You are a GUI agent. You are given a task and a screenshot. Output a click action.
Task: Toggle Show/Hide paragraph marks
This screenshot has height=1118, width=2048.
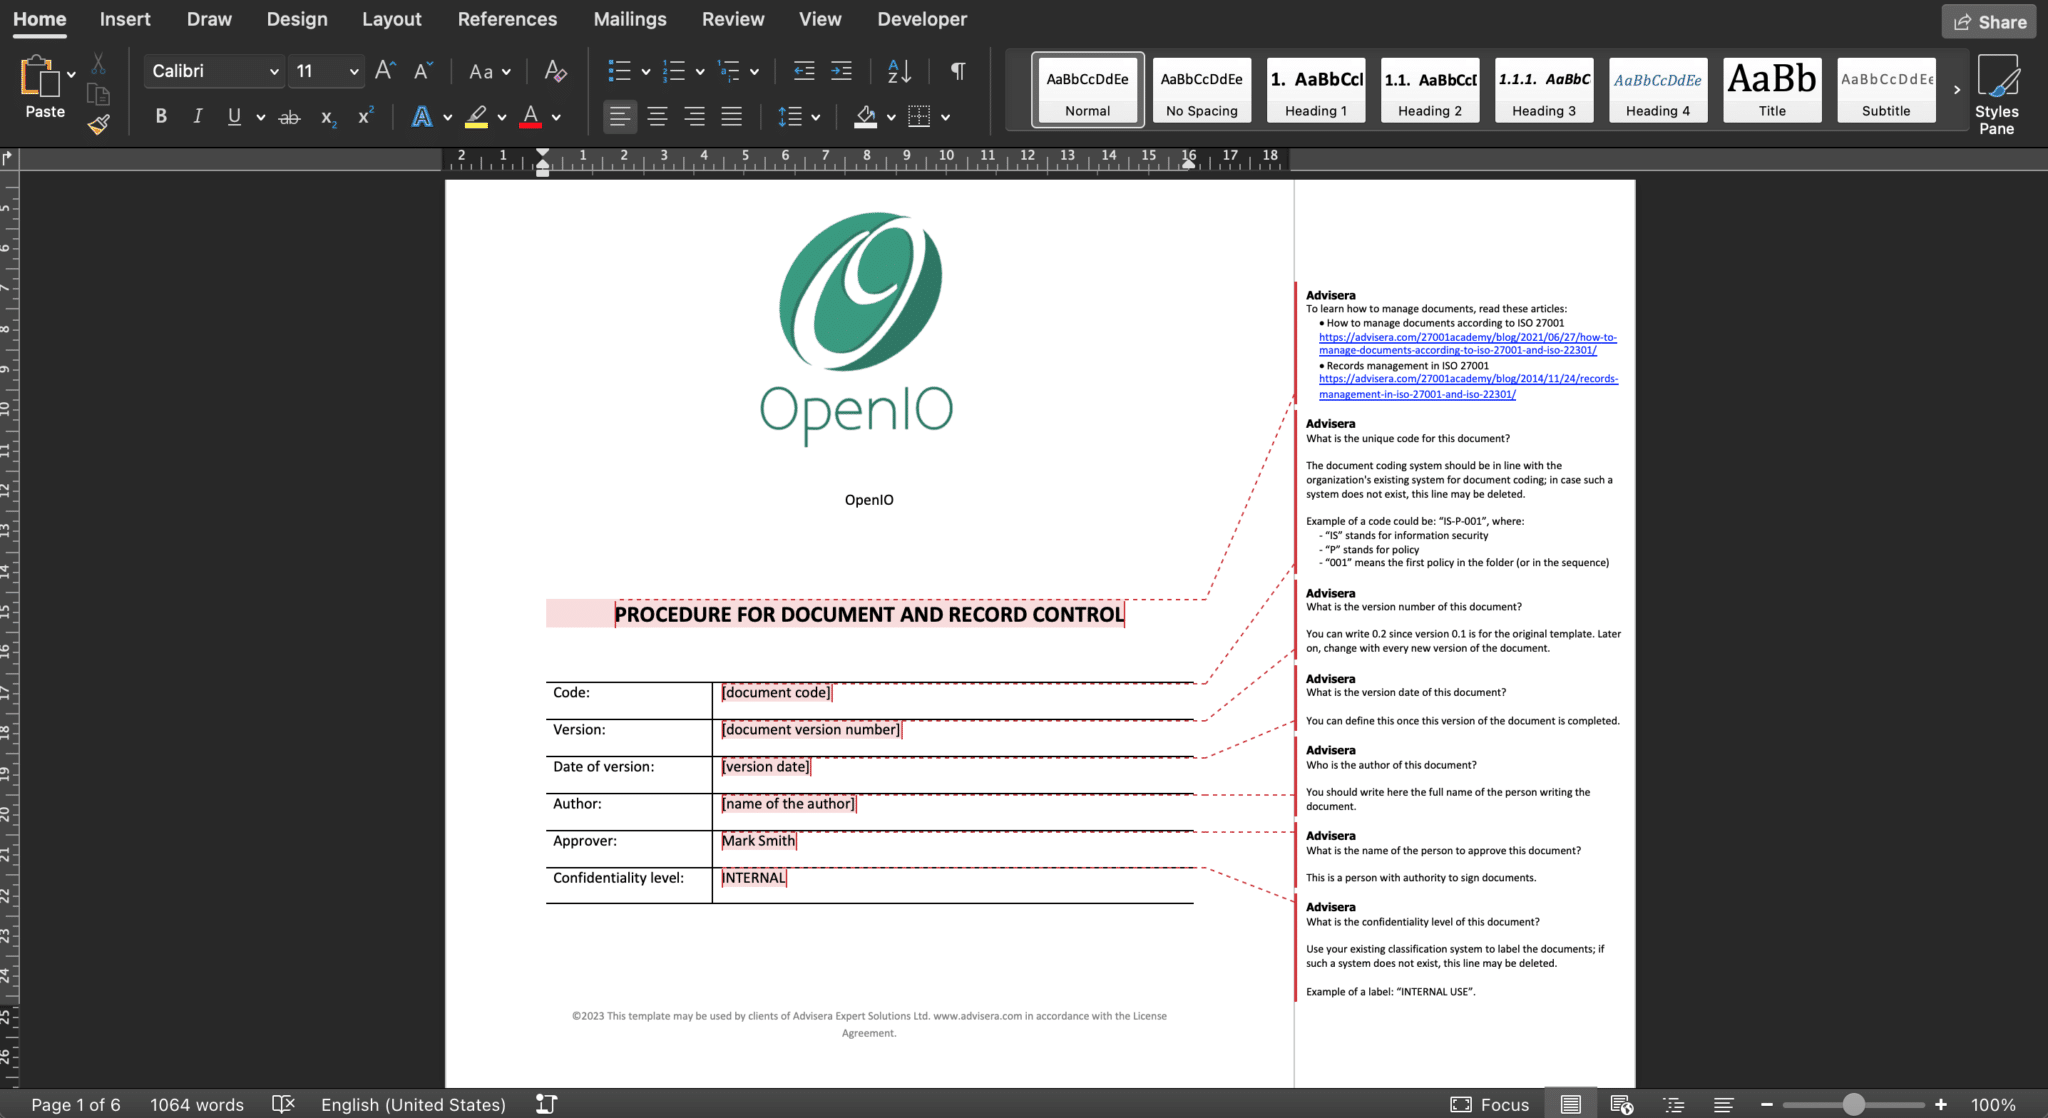coord(957,71)
